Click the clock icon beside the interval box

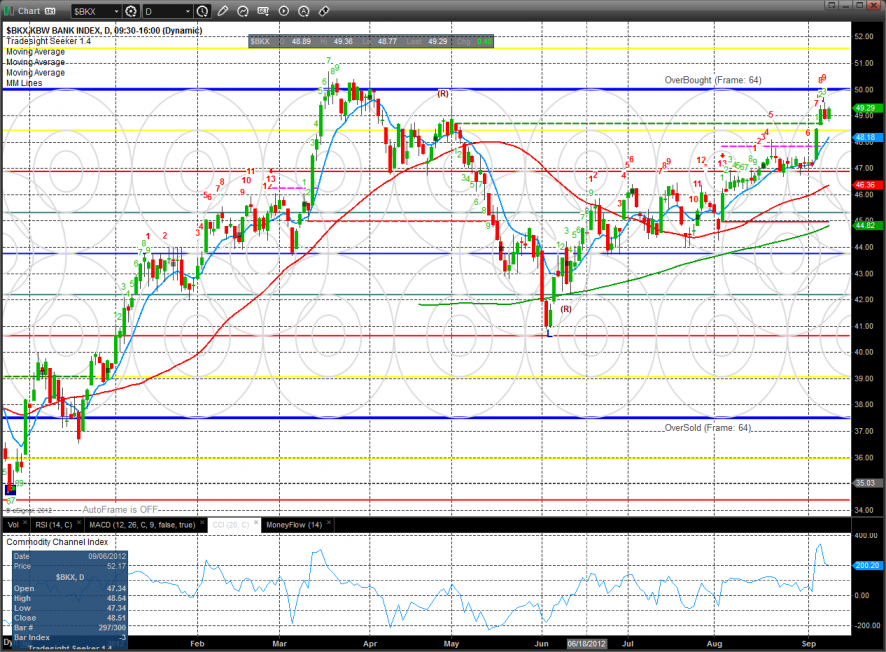point(204,12)
